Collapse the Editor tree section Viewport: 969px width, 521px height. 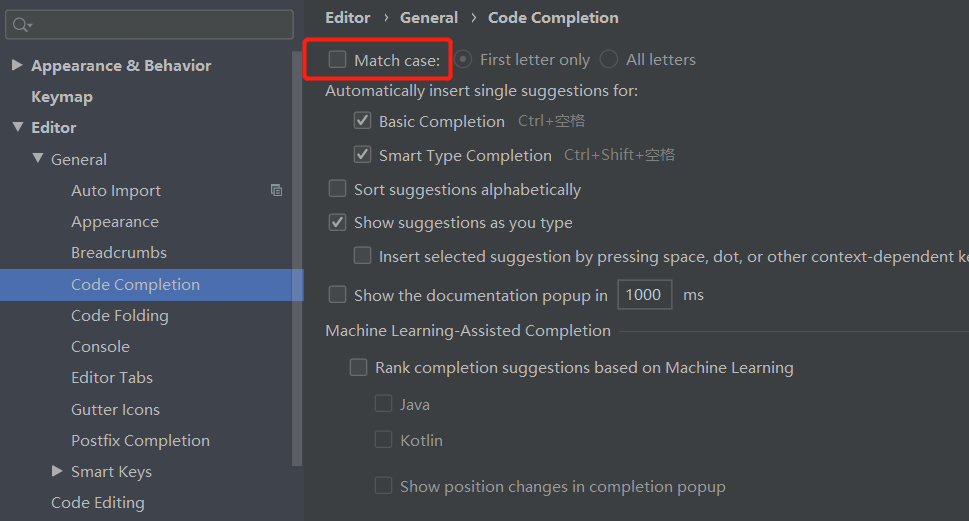pos(17,127)
